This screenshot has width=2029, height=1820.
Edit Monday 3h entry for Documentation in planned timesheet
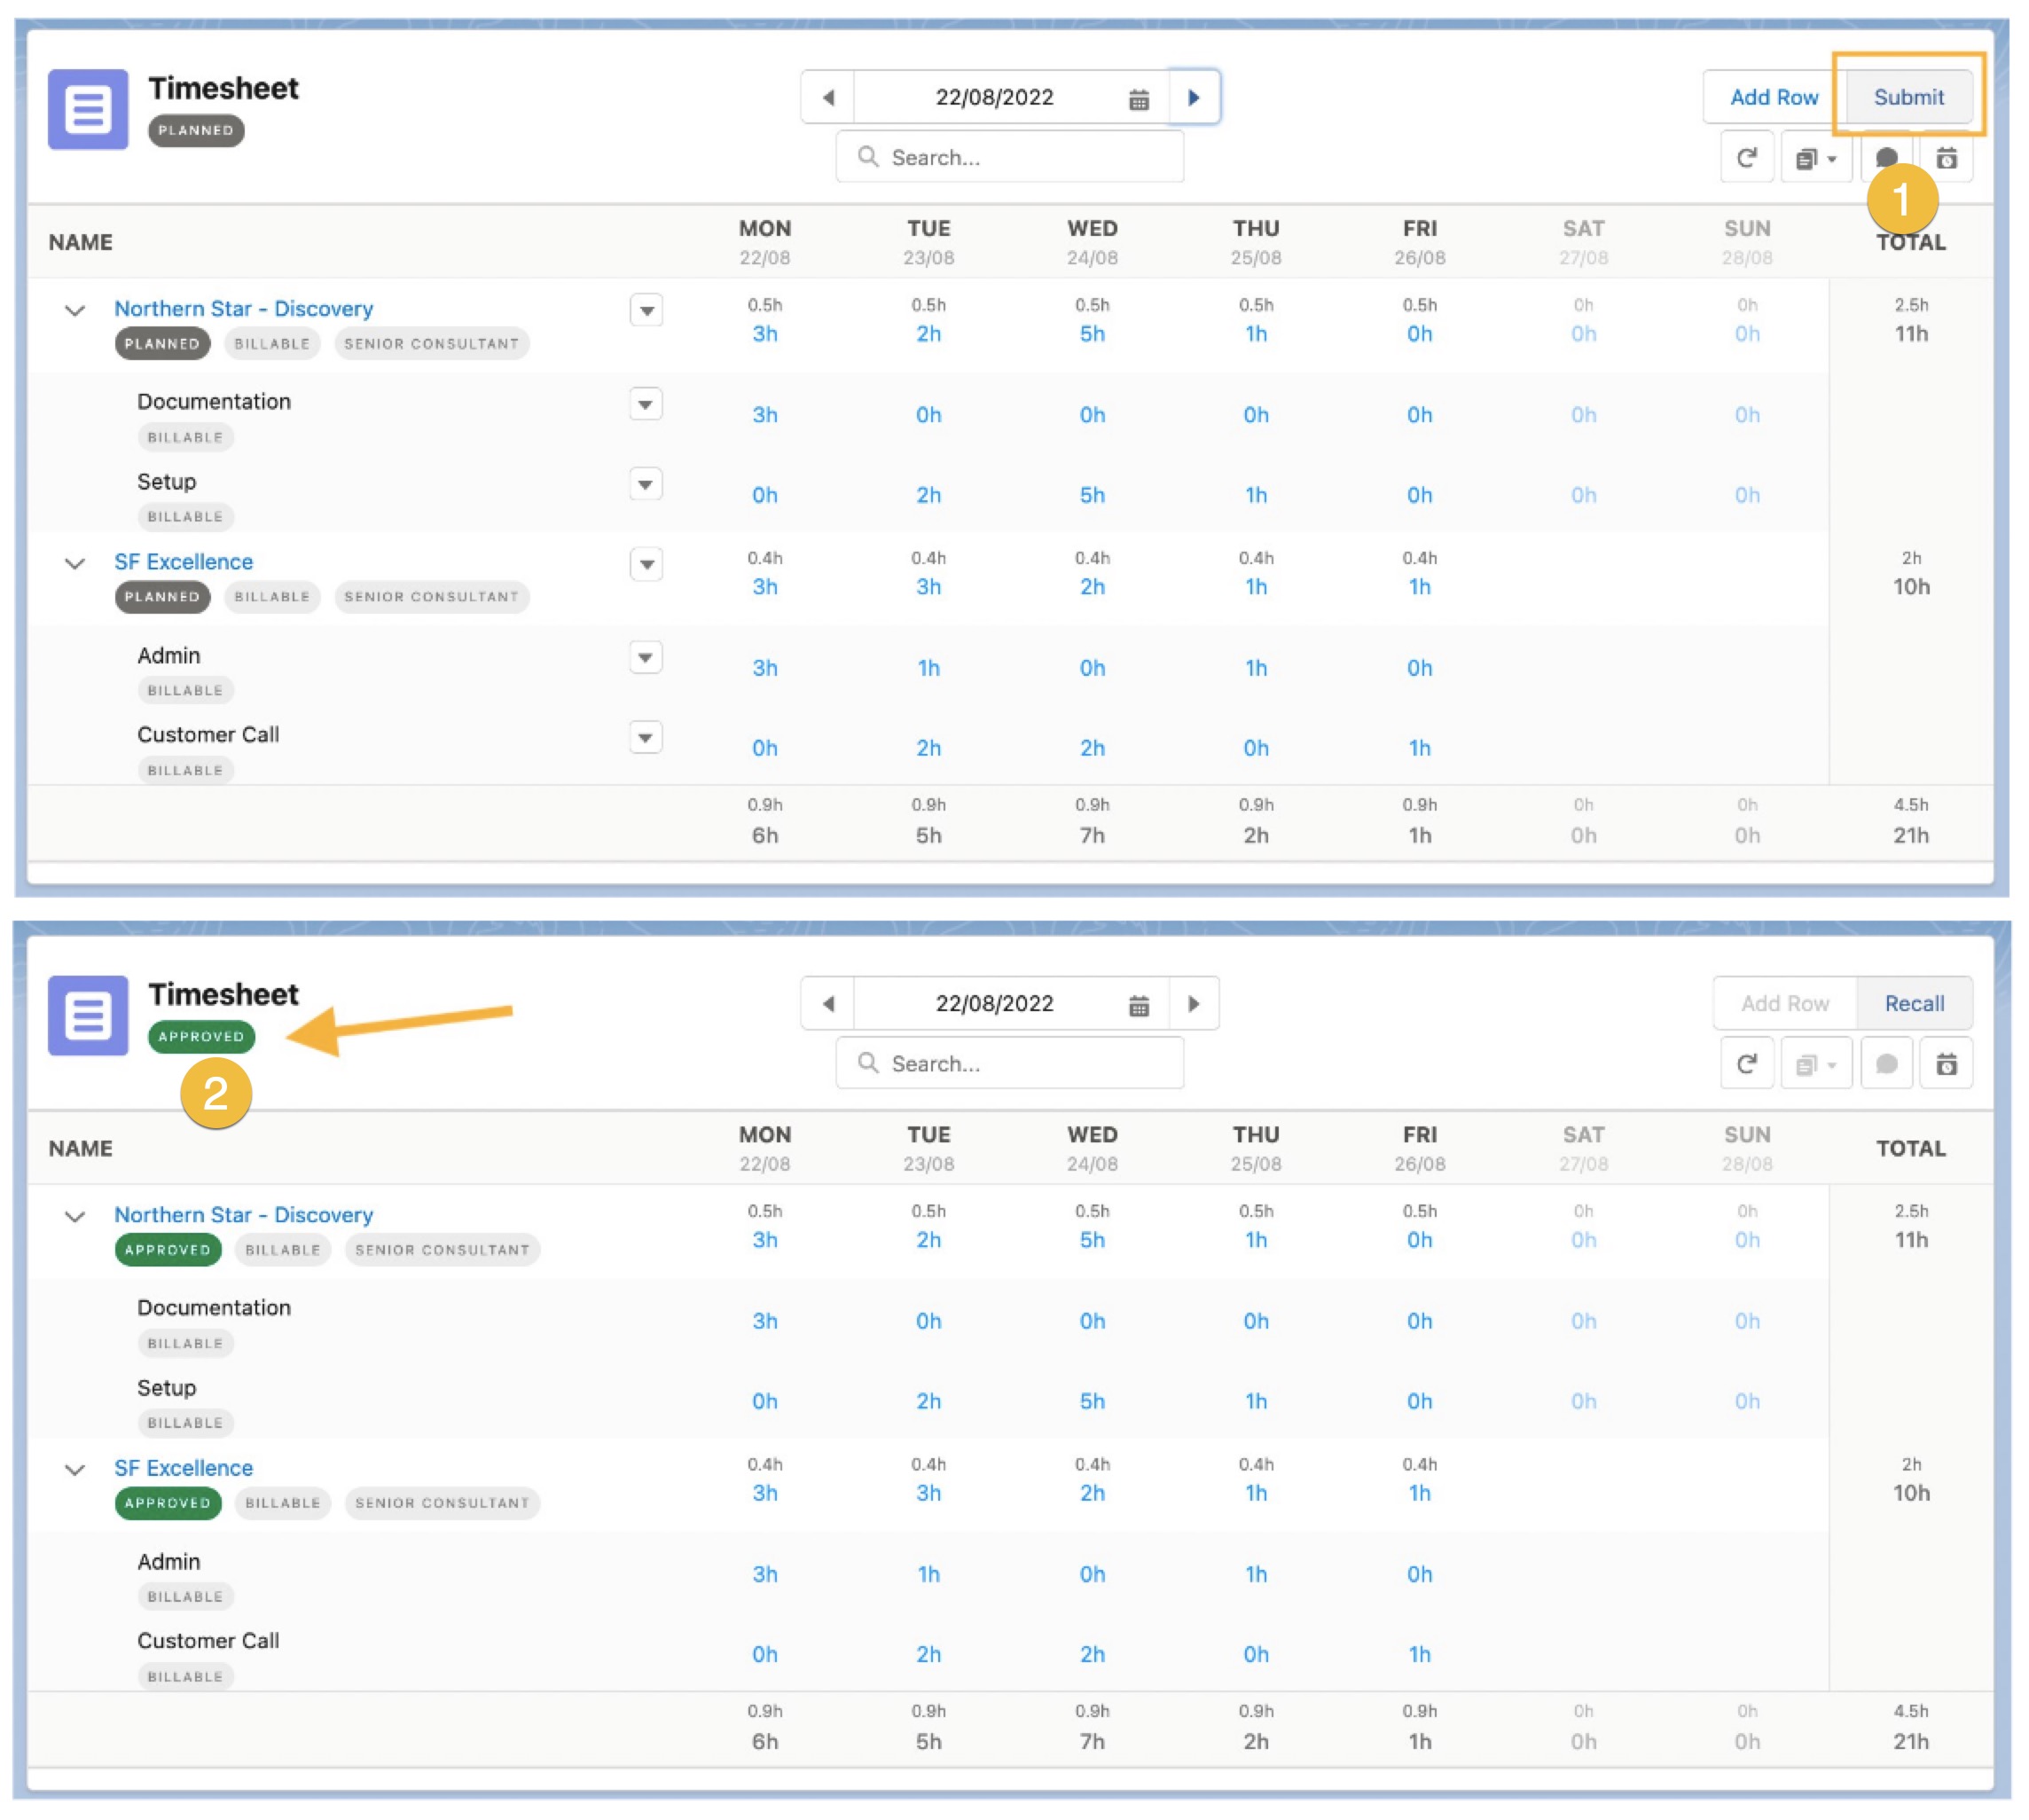pos(765,414)
